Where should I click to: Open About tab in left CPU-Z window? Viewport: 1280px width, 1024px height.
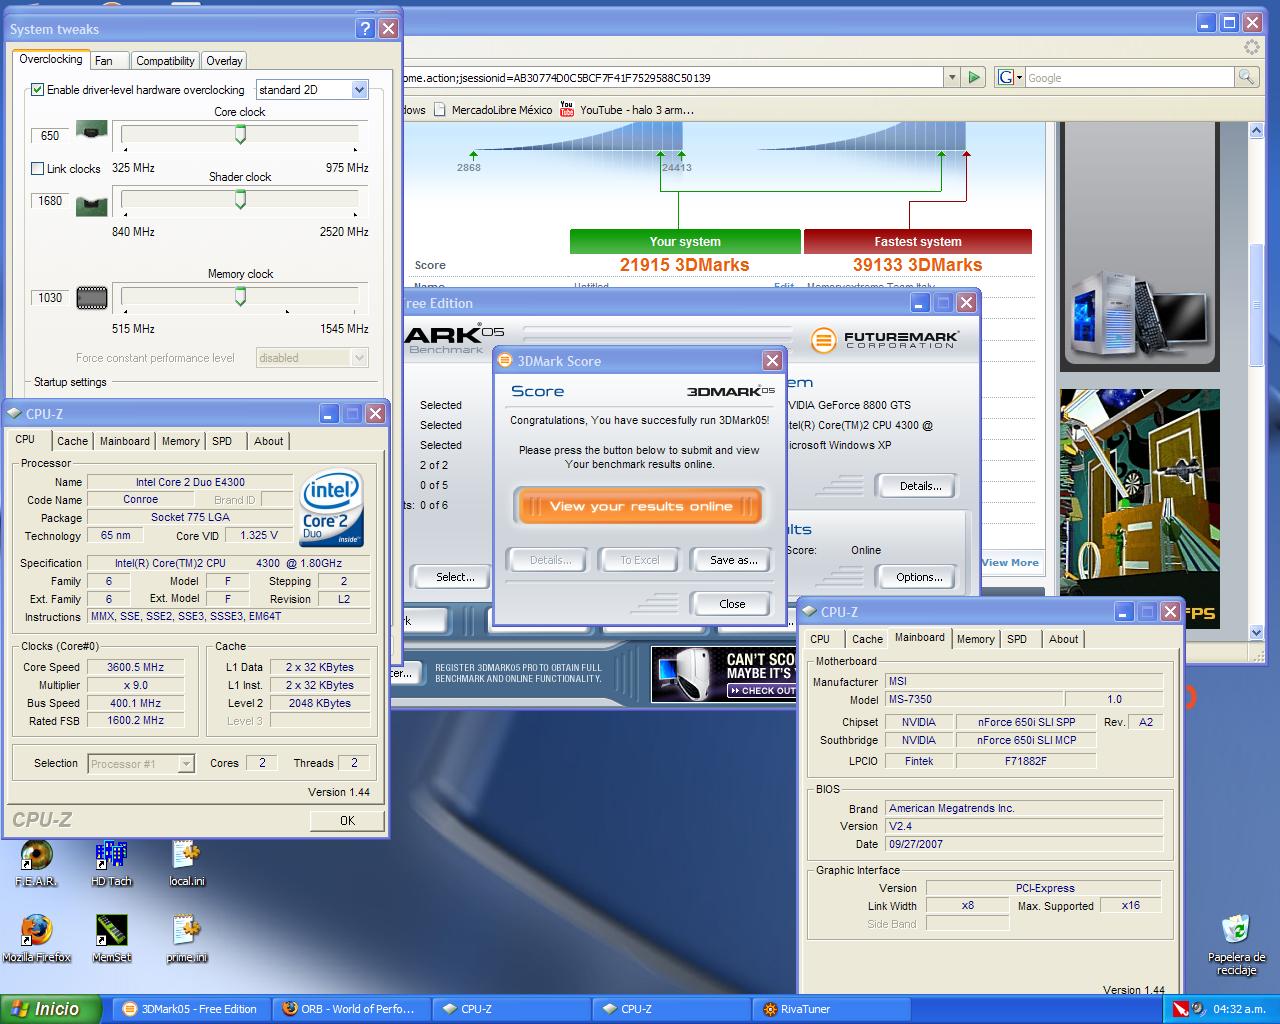tap(268, 441)
